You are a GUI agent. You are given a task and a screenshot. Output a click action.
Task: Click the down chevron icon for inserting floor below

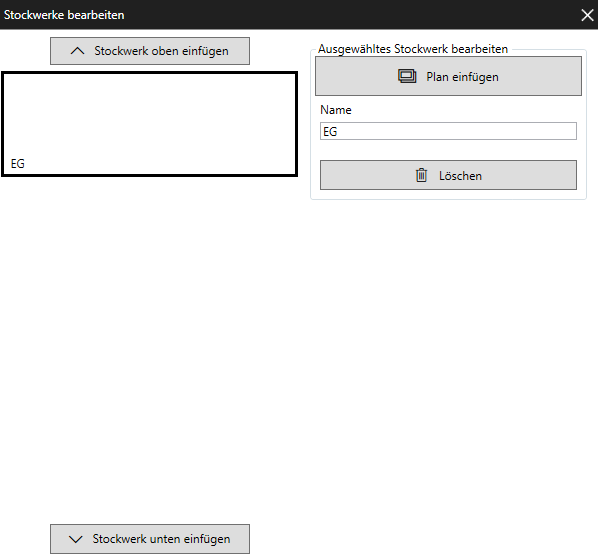tap(76, 539)
